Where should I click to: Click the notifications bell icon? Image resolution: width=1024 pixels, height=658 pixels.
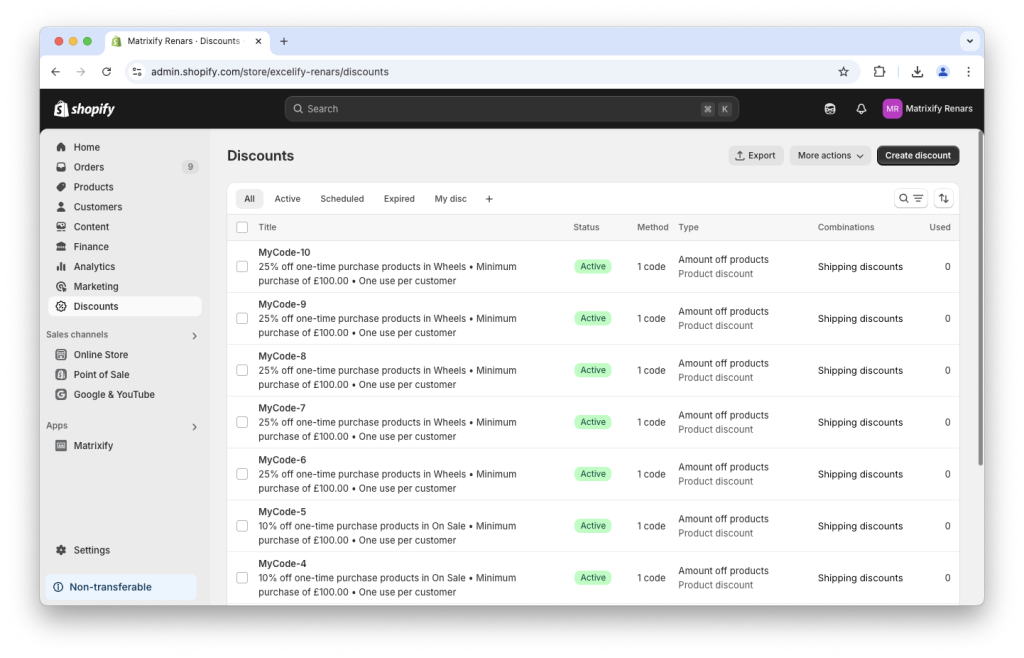coord(861,108)
